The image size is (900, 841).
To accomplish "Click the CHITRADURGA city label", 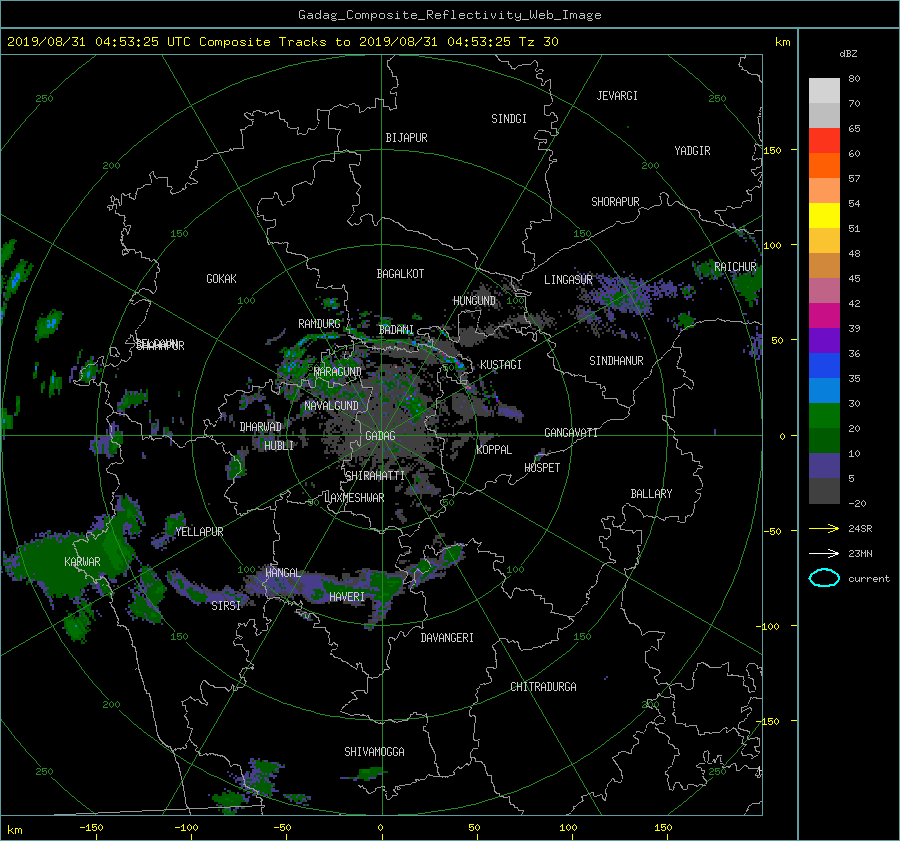I will [x=544, y=687].
